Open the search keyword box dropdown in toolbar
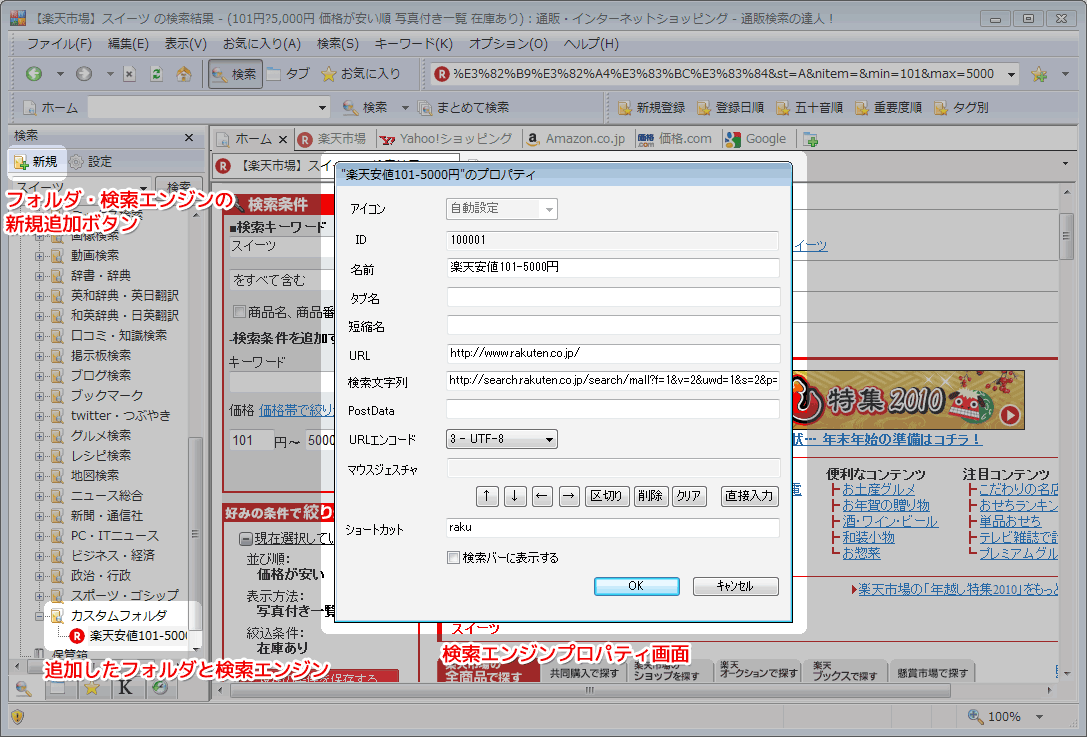The height and width of the screenshot is (737, 1087). (322, 108)
